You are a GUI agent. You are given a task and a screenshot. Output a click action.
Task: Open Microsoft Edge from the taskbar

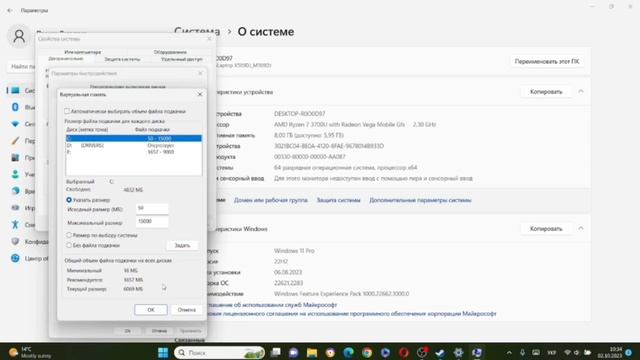(349, 352)
